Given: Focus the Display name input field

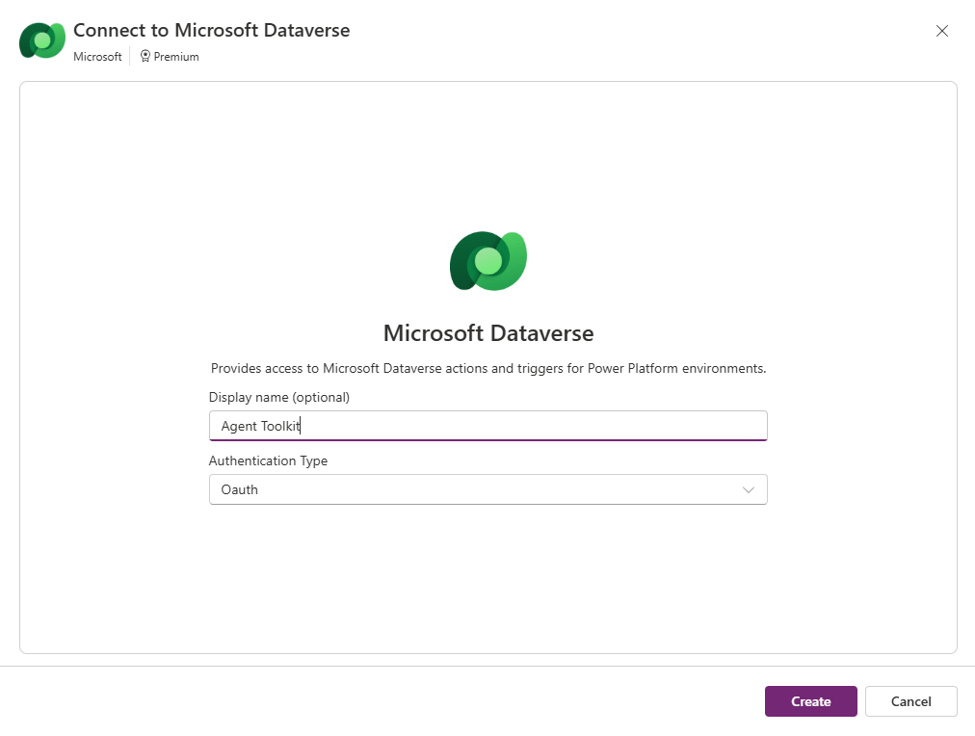Looking at the screenshot, I should [x=488, y=426].
